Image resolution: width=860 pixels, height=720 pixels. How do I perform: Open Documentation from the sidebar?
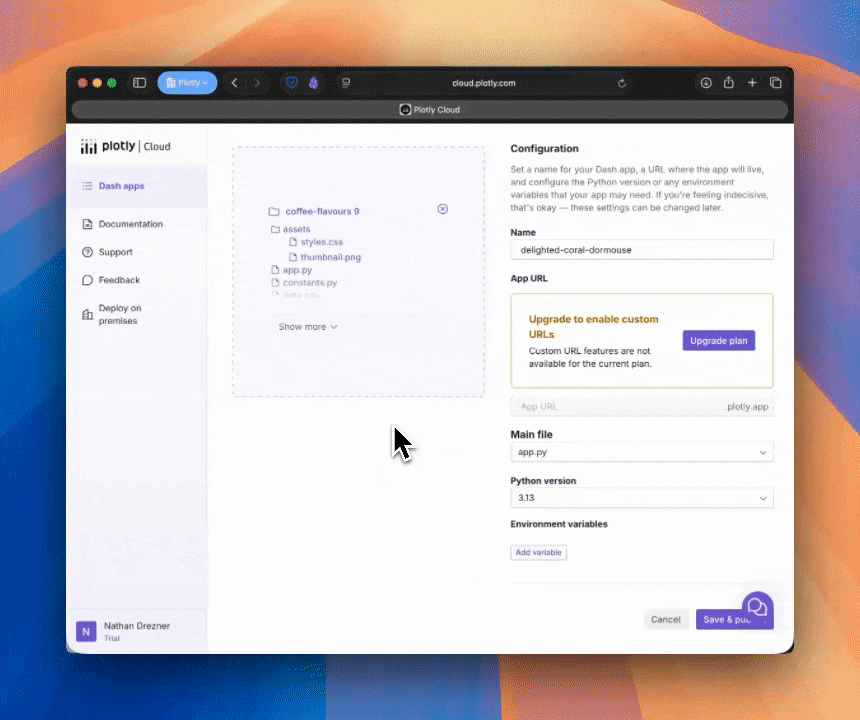pos(130,224)
